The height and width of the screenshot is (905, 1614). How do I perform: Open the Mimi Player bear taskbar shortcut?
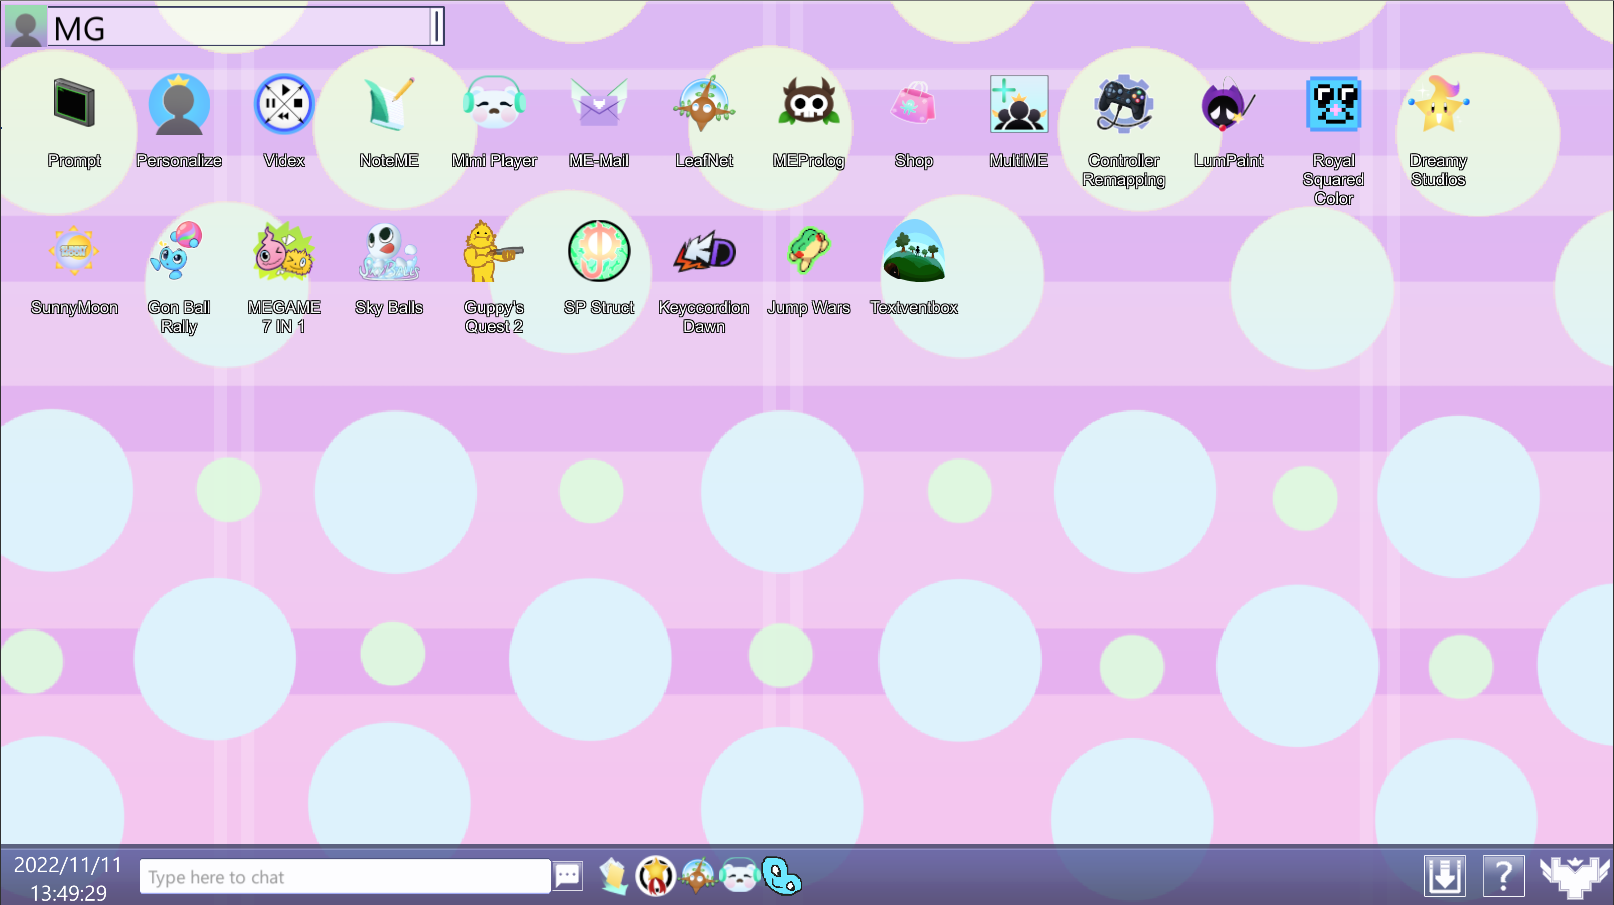point(740,876)
